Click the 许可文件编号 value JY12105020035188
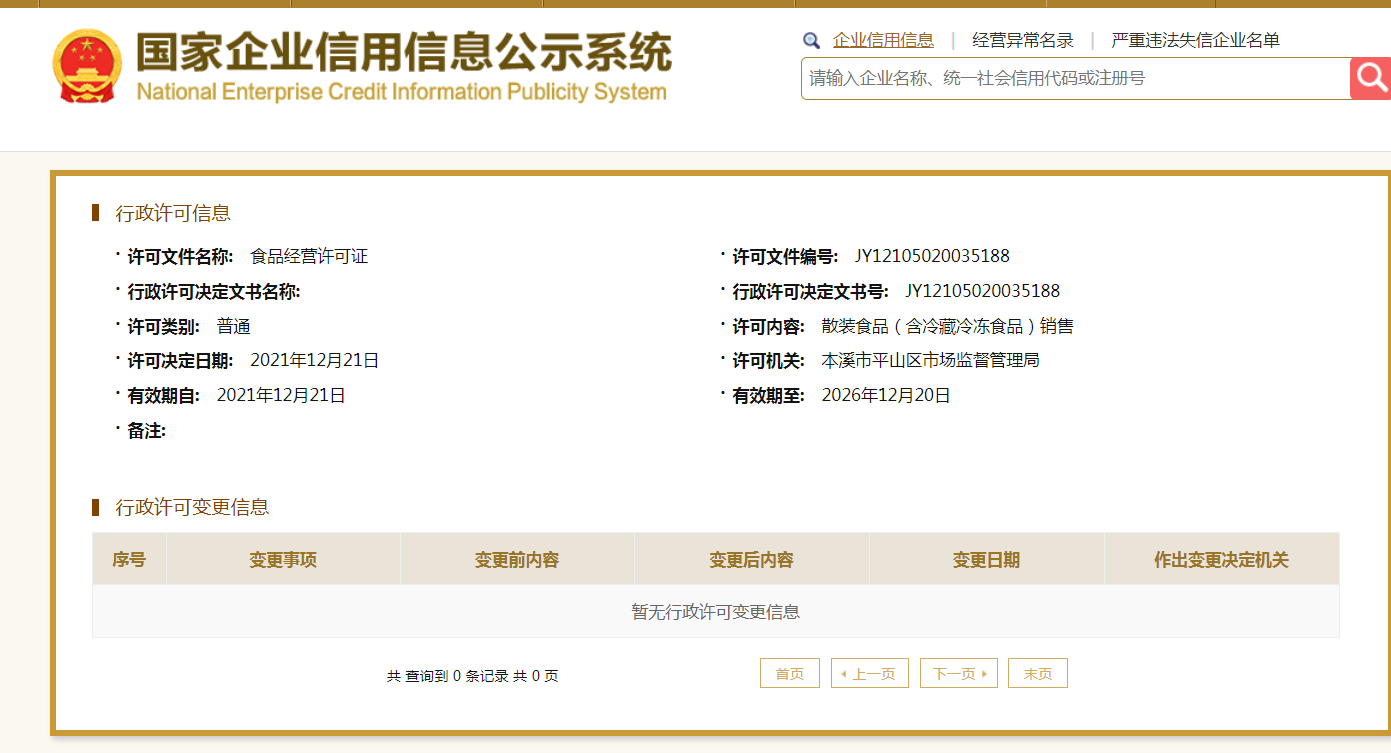The image size is (1391, 753). pyautogui.click(x=932, y=257)
